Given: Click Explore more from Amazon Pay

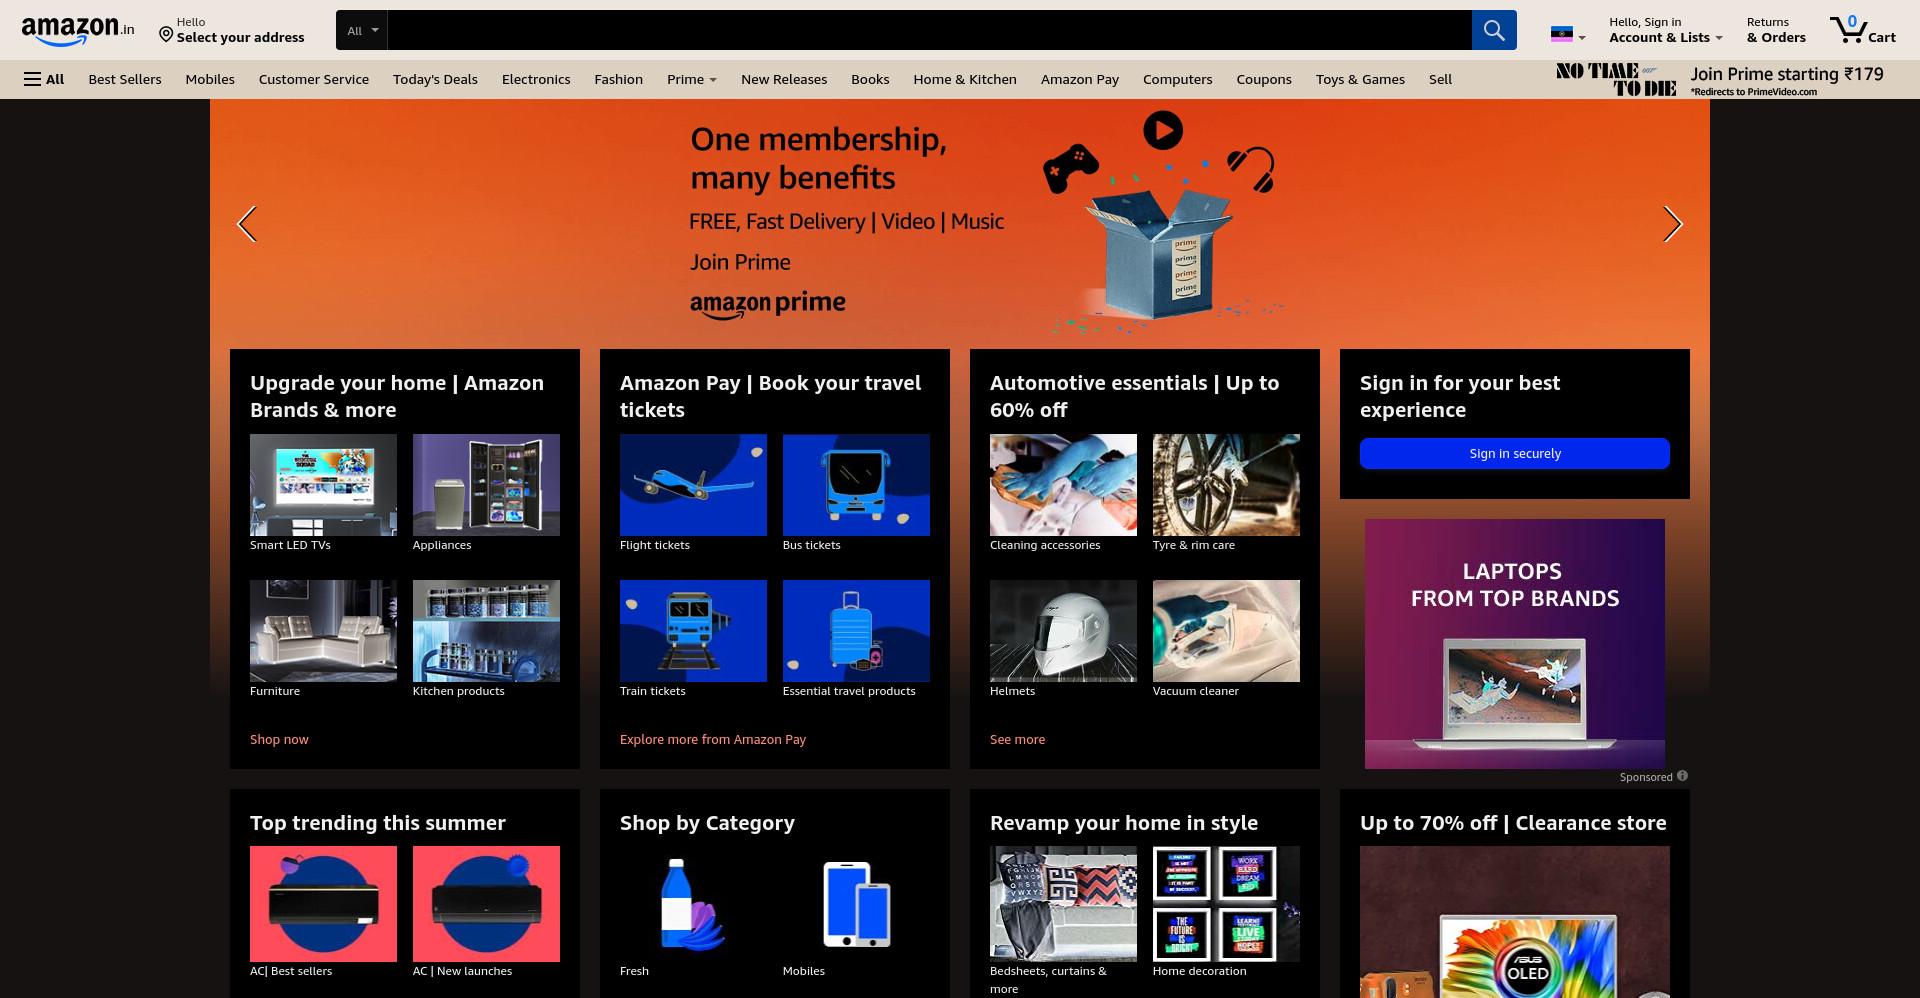Looking at the screenshot, I should pyautogui.click(x=713, y=739).
